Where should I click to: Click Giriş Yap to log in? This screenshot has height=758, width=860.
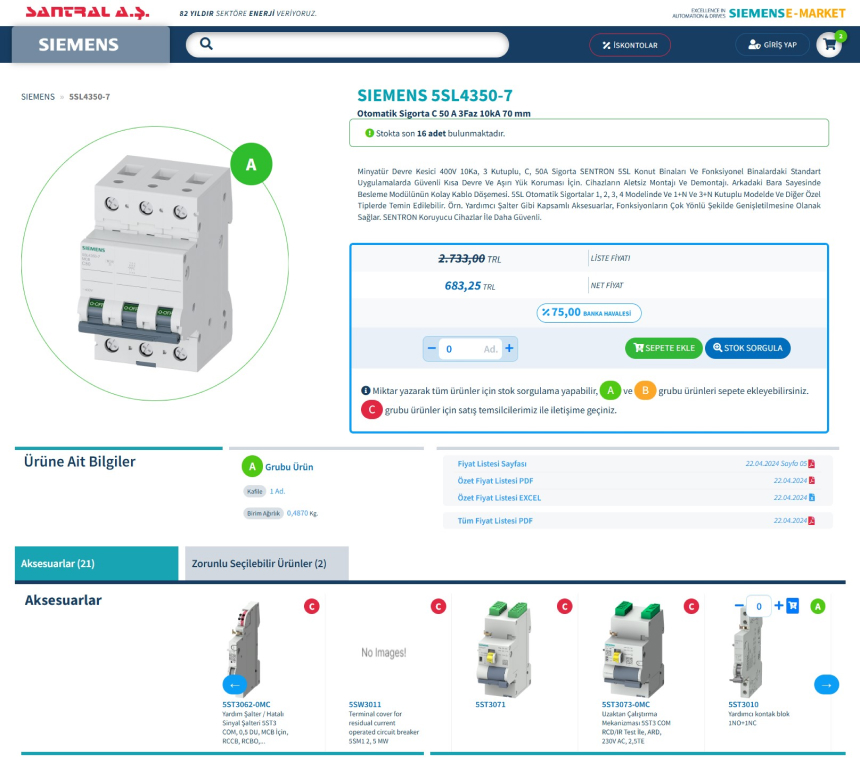tap(772, 45)
